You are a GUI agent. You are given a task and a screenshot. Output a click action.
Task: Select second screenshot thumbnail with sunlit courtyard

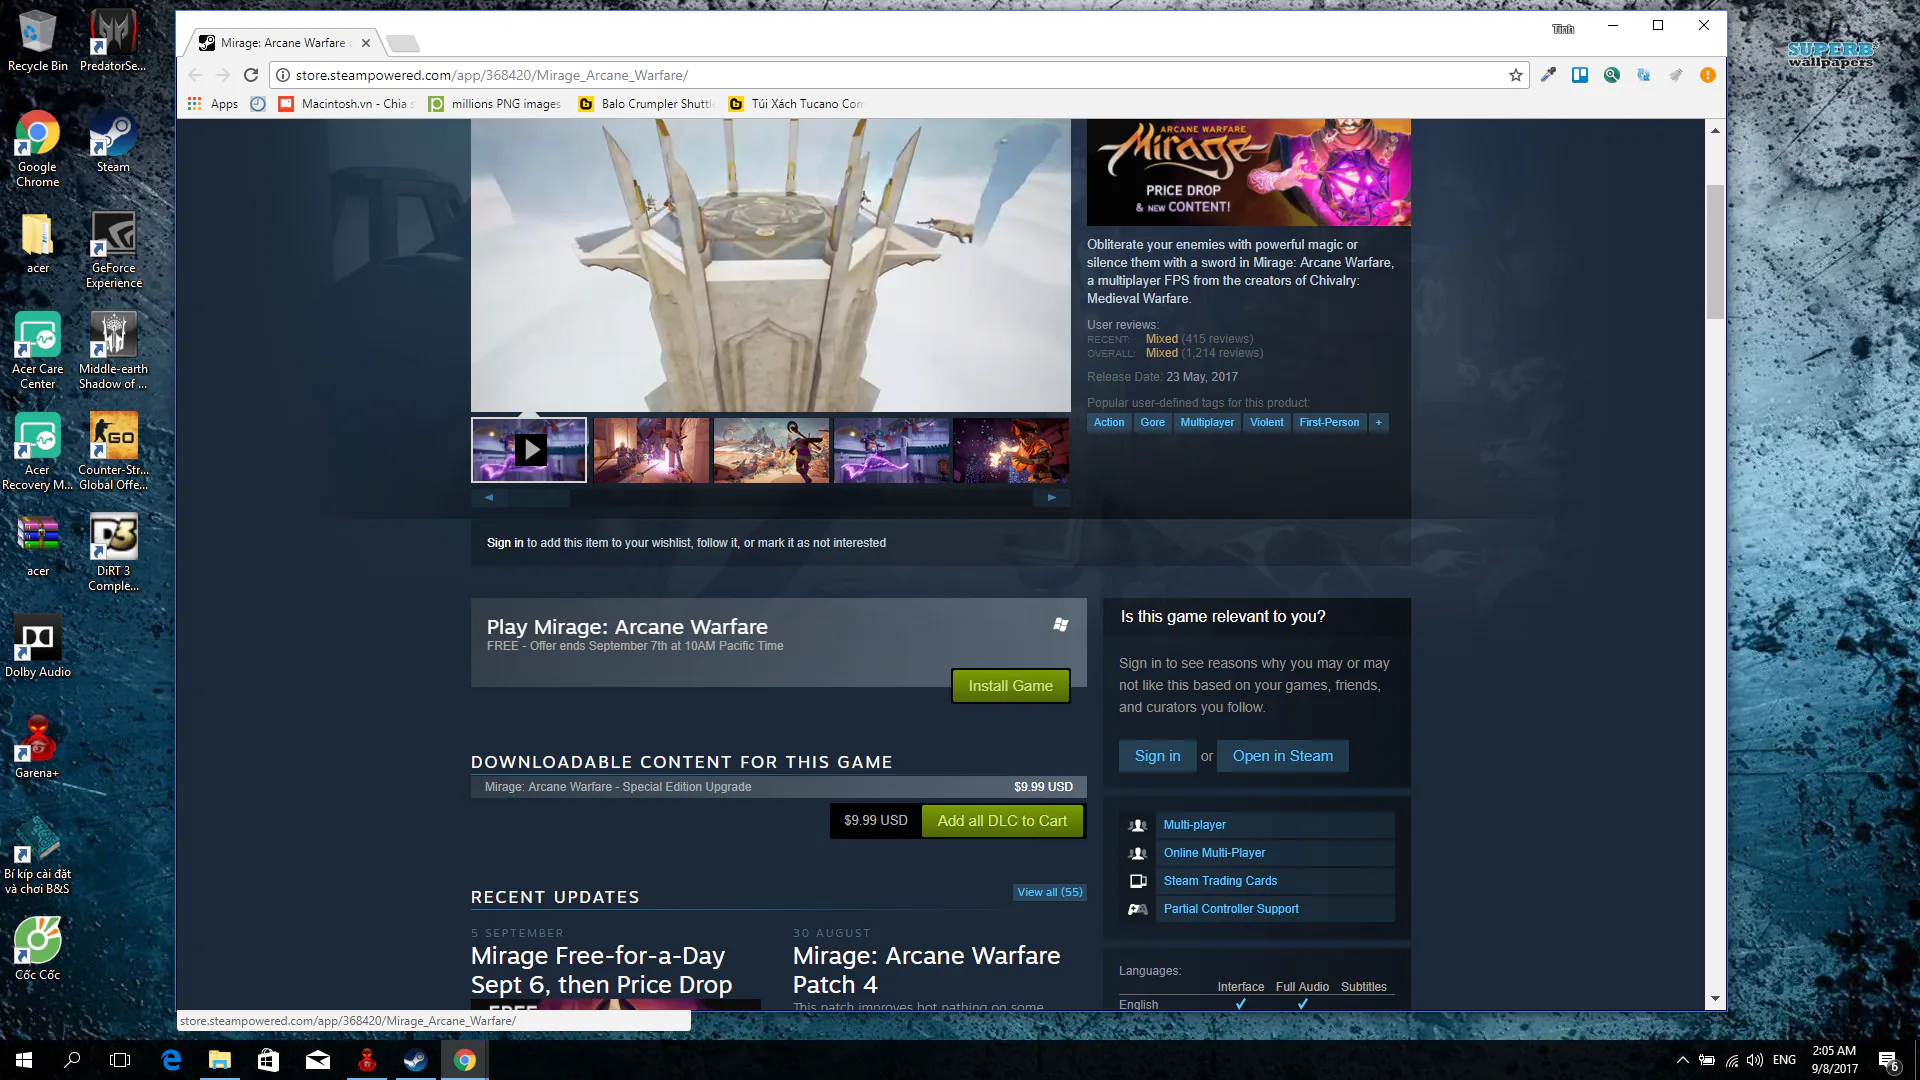[x=651, y=450]
